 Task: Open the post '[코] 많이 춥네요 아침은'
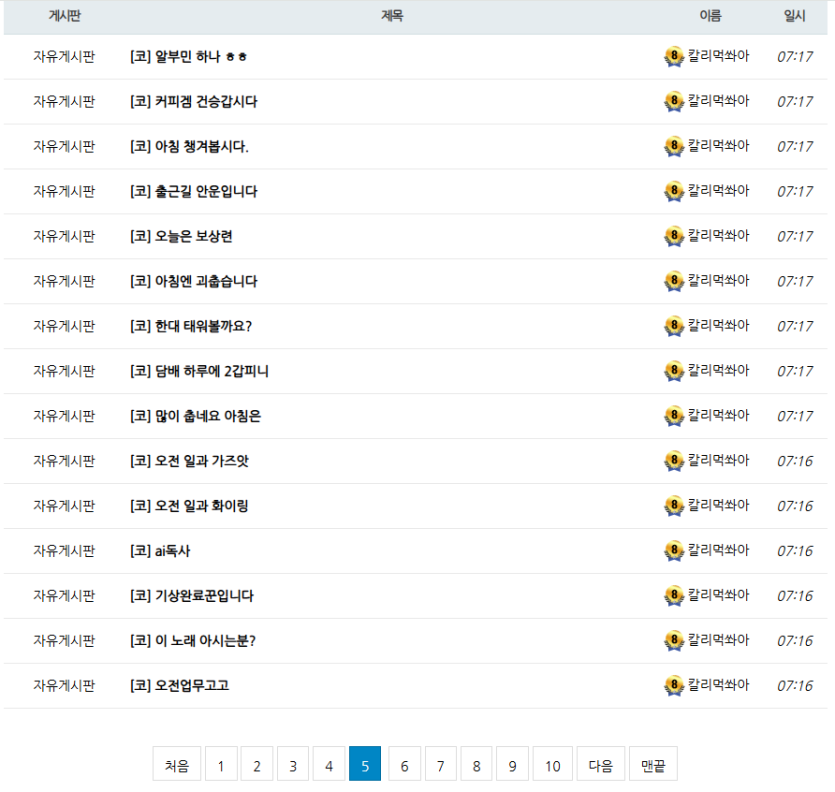coord(195,416)
